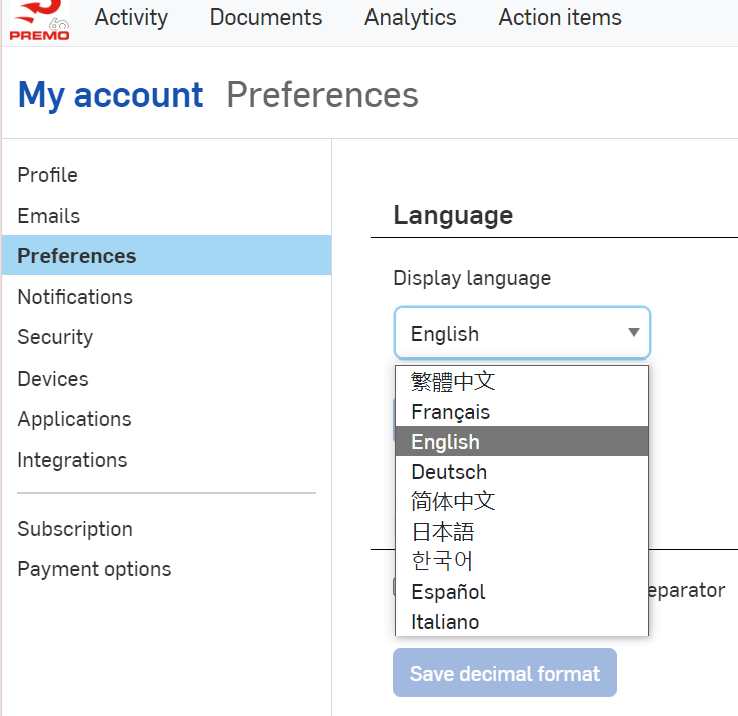Click the PREMO logo icon
Viewport: 738px width, 716px height.
pyautogui.click(x=40, y=20)
